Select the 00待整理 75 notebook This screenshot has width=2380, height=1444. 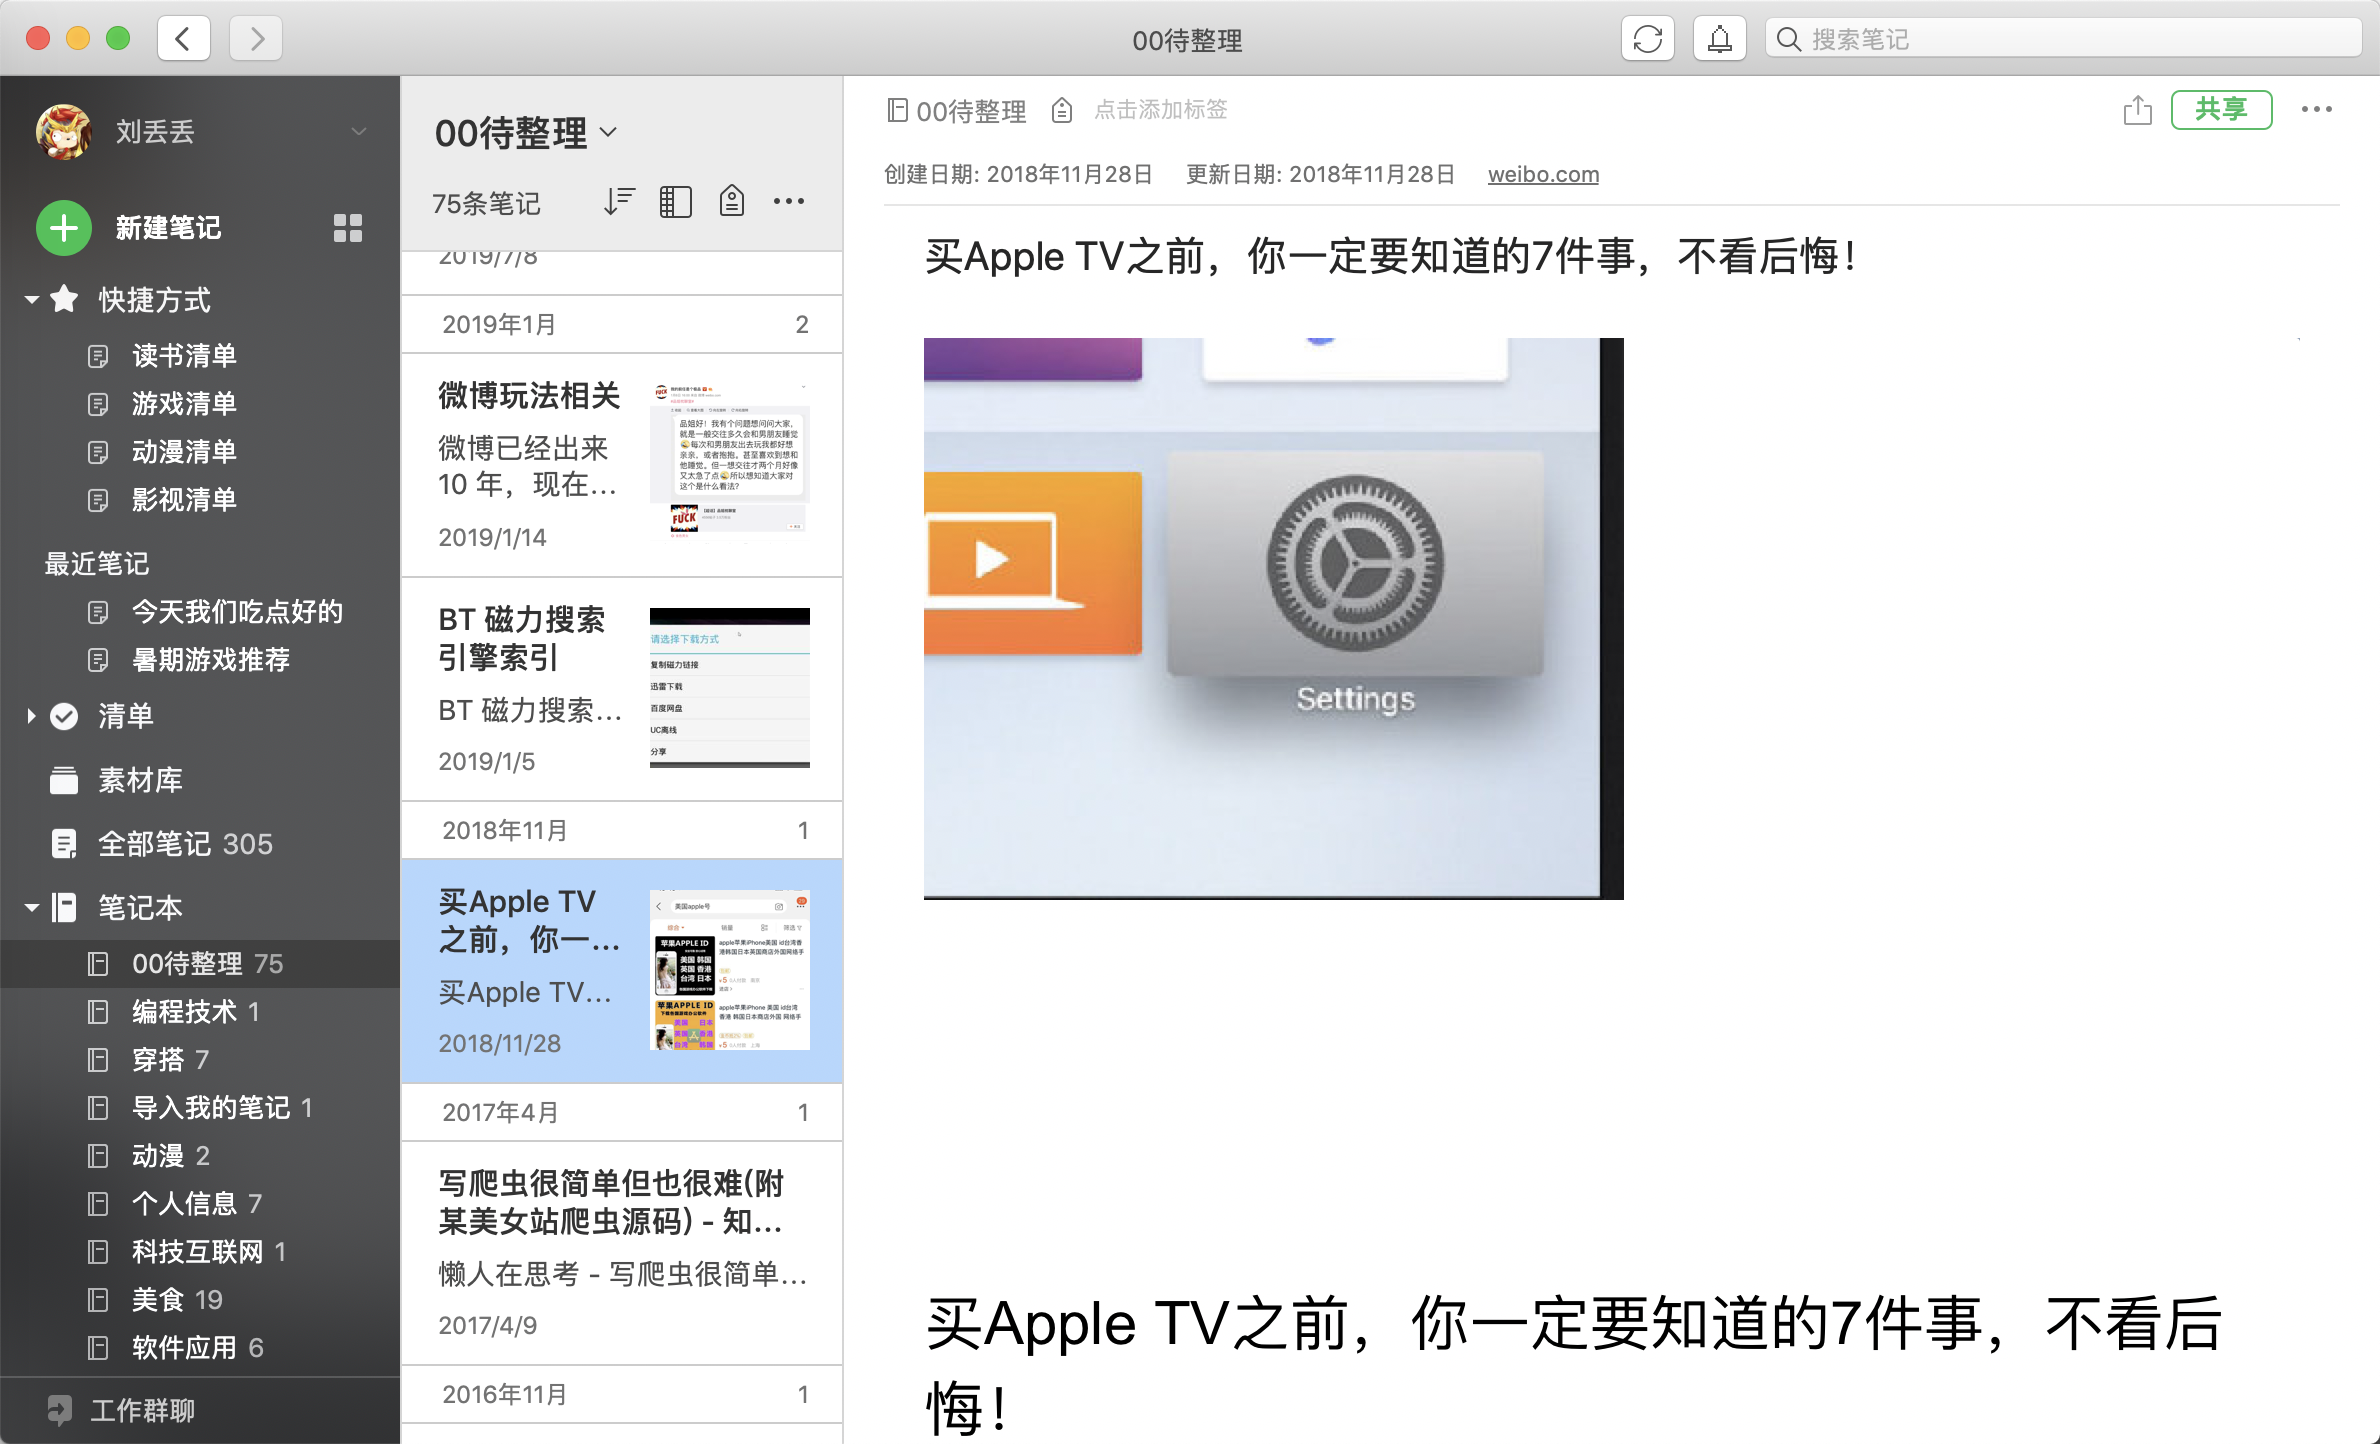pyautogui.click(x=200, y=964)
